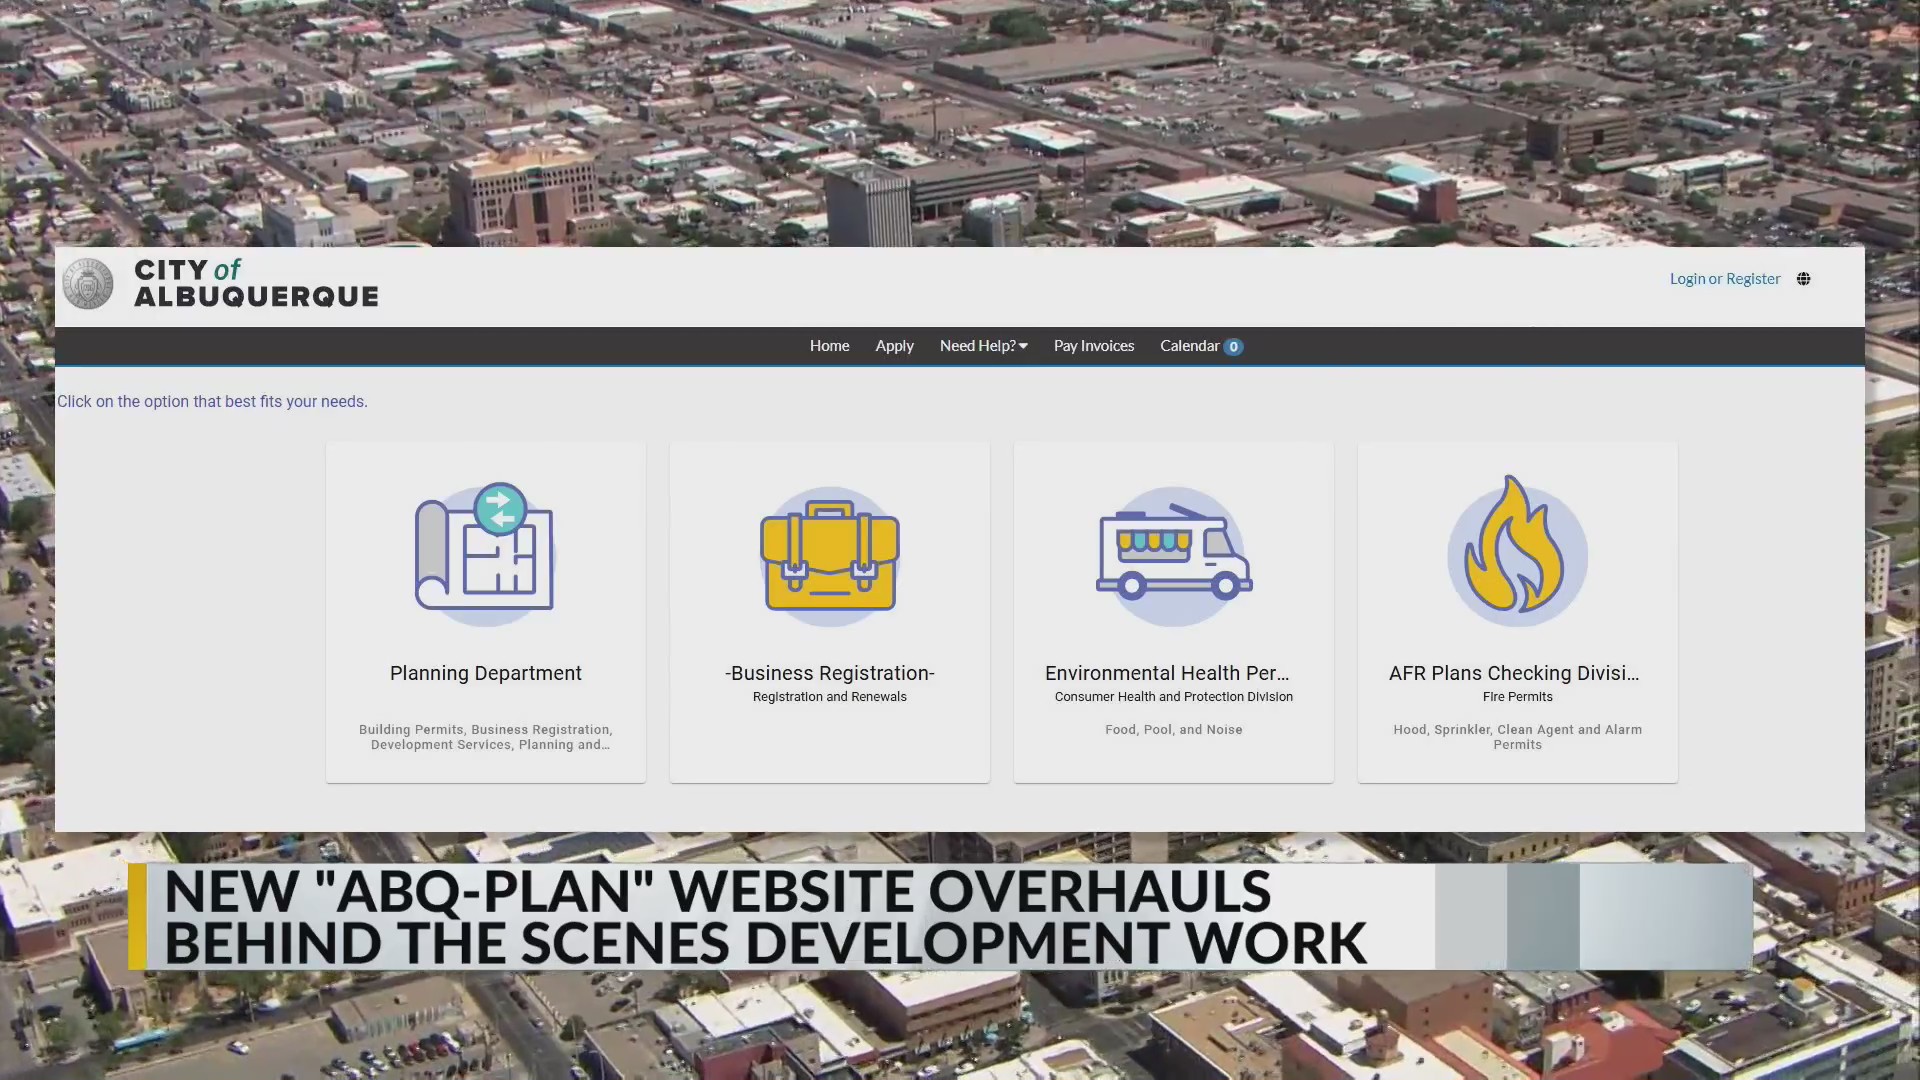Open the language globe icon

pos(1804,279)
